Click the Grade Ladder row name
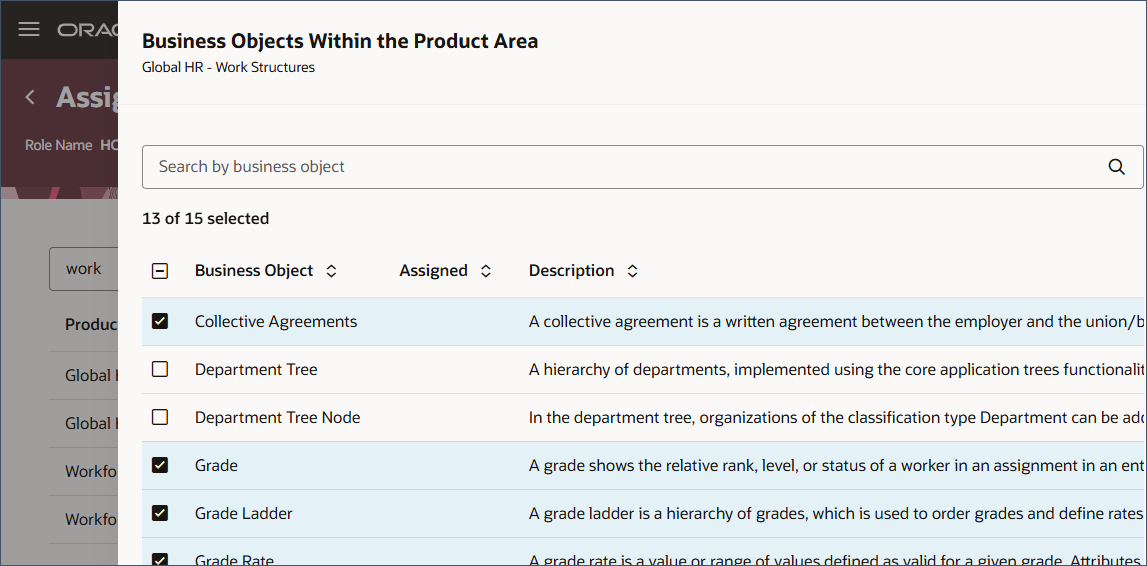 tap(244, 513)
